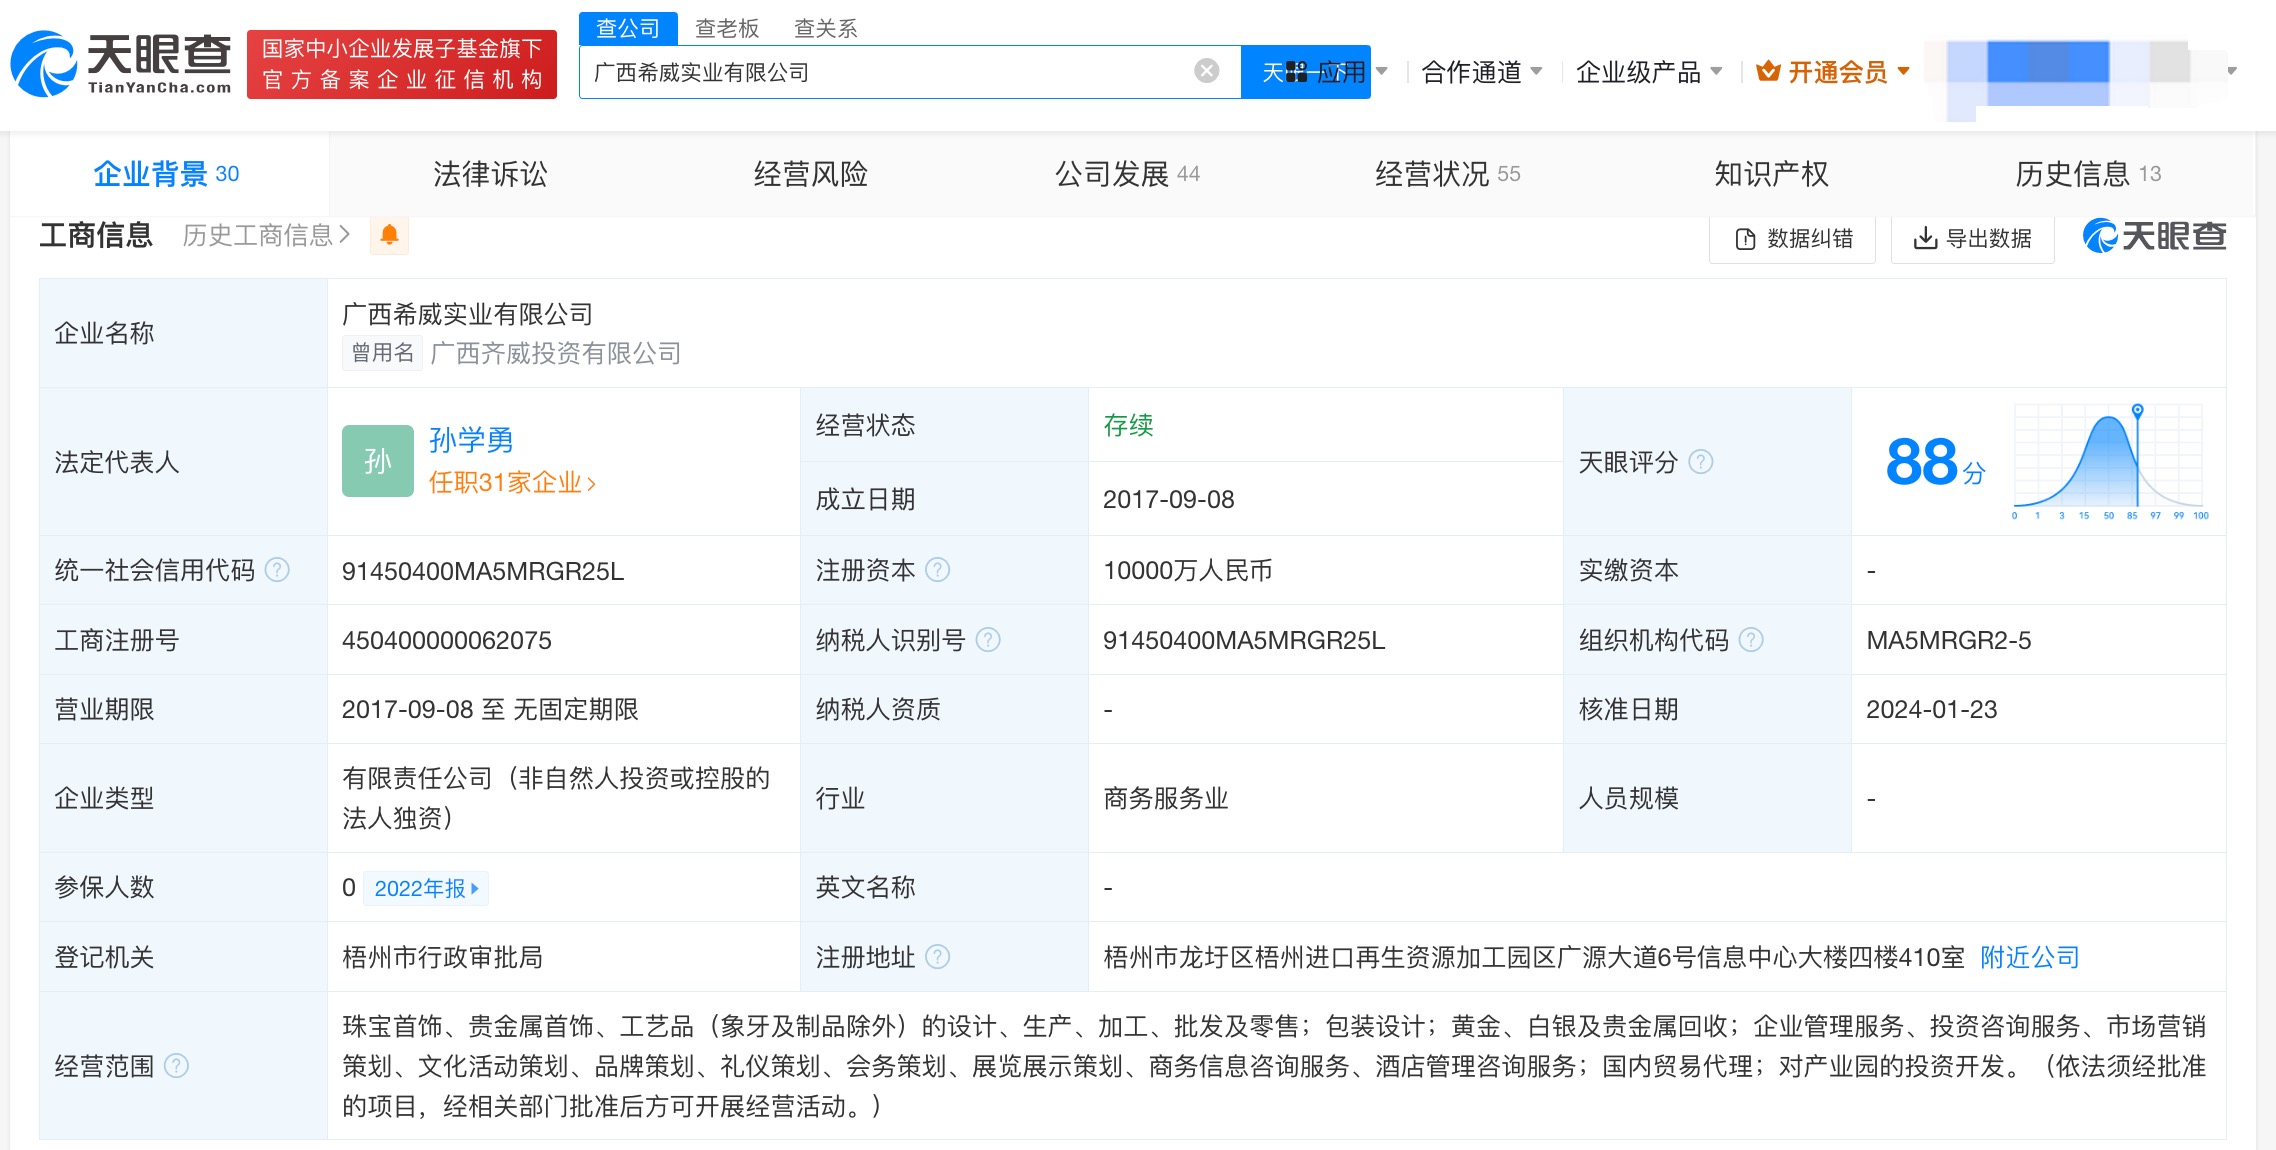
Task: Switch to the 法律诉讼 tab
Action: coord(490,174)
